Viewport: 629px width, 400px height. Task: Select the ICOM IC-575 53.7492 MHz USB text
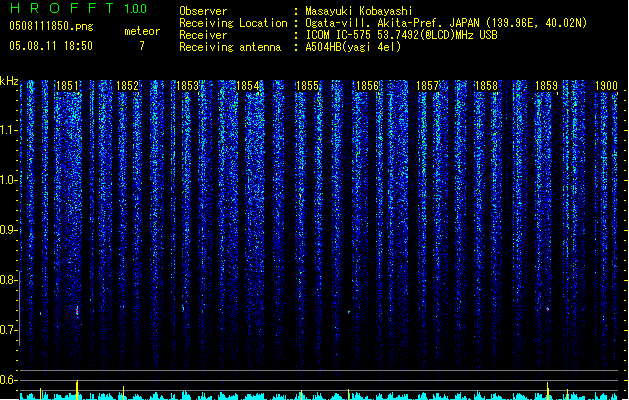pos(401,35)
